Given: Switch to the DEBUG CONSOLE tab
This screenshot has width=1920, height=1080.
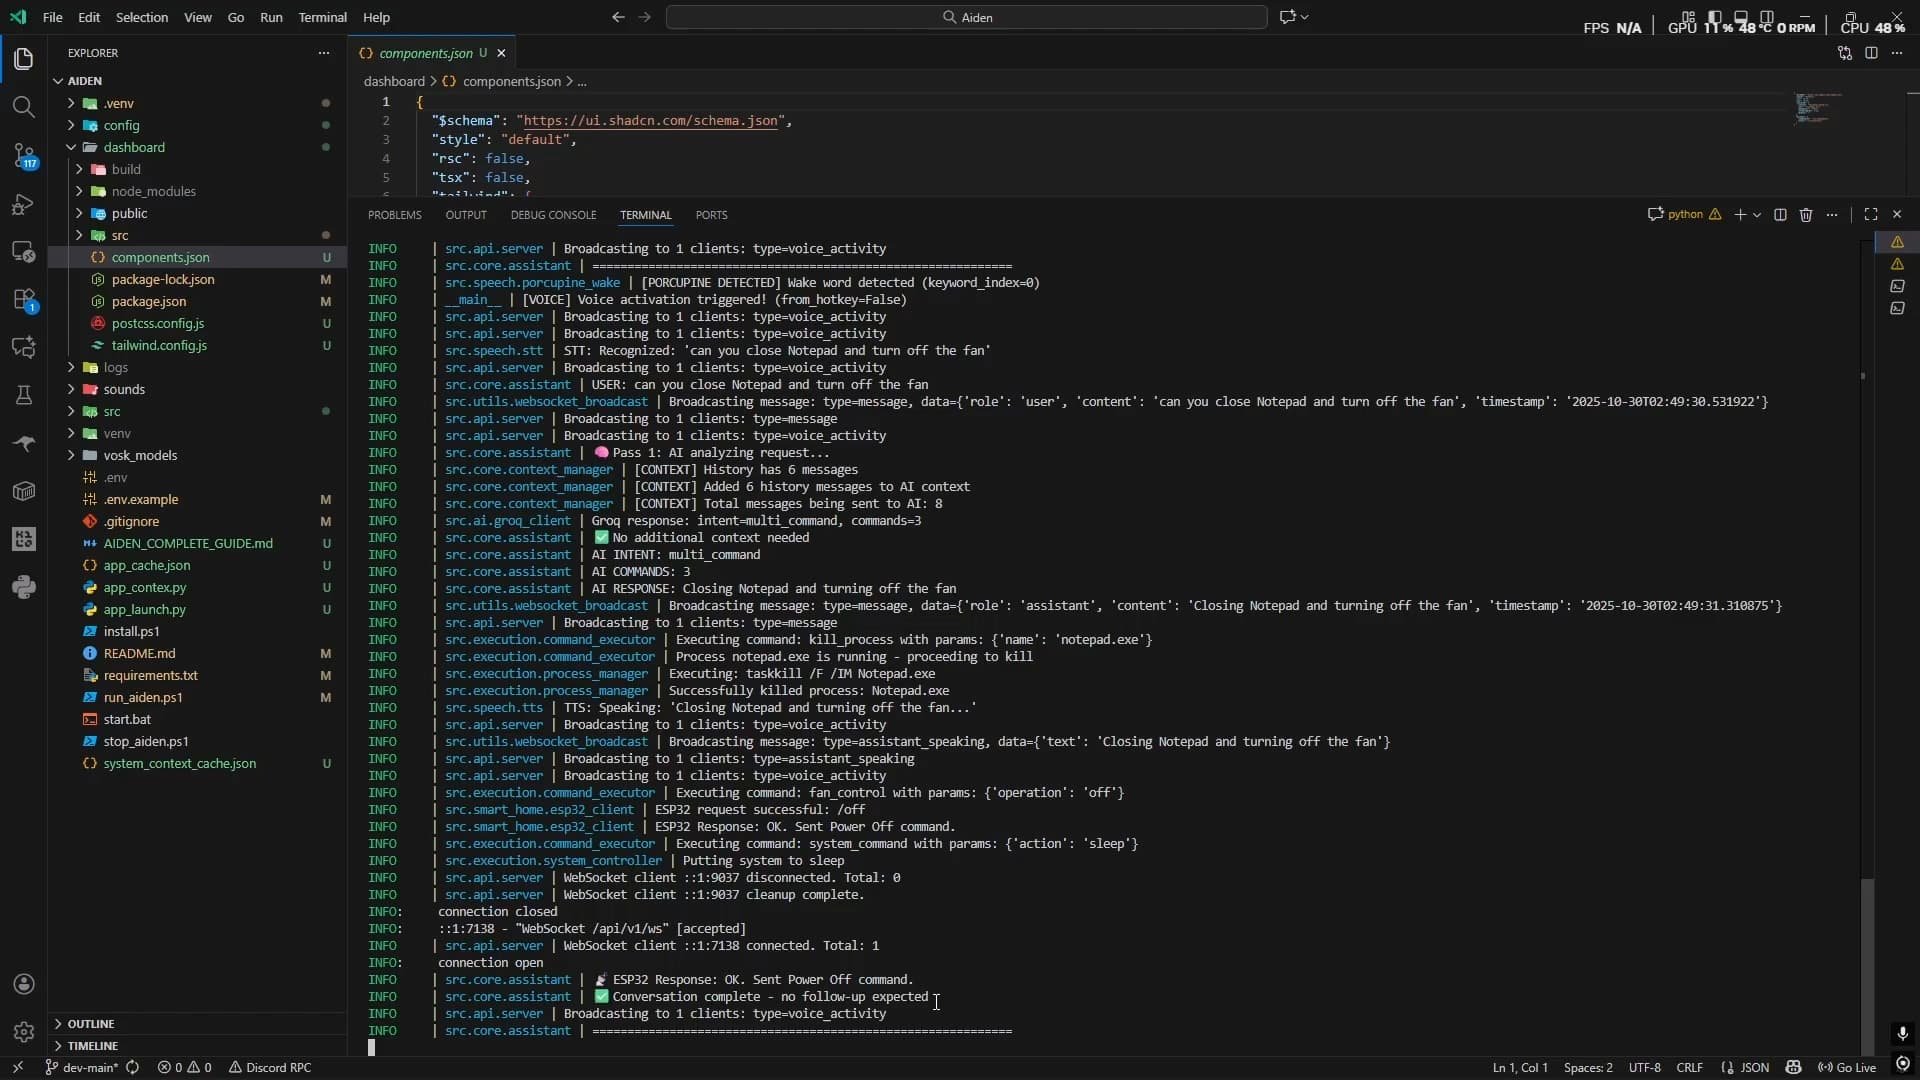Looking at the screenshot, I should [553, 215].
